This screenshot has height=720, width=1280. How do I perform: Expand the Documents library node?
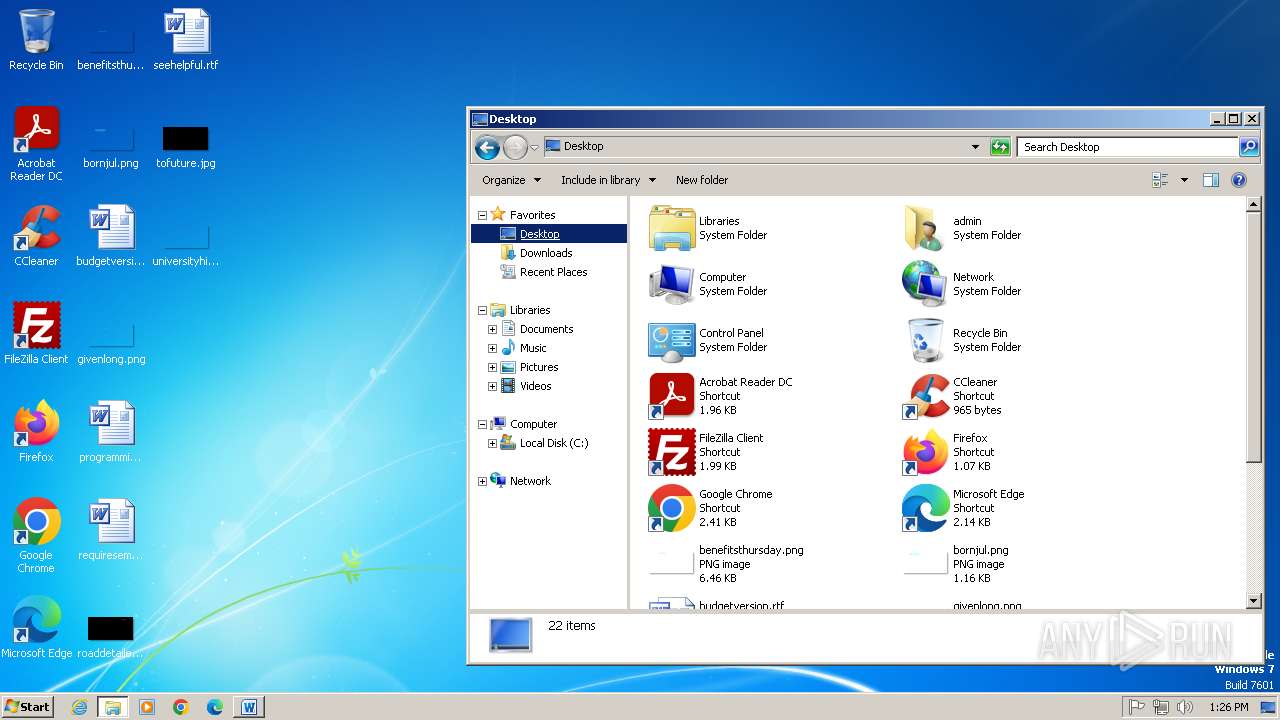[x=492, y=329]
